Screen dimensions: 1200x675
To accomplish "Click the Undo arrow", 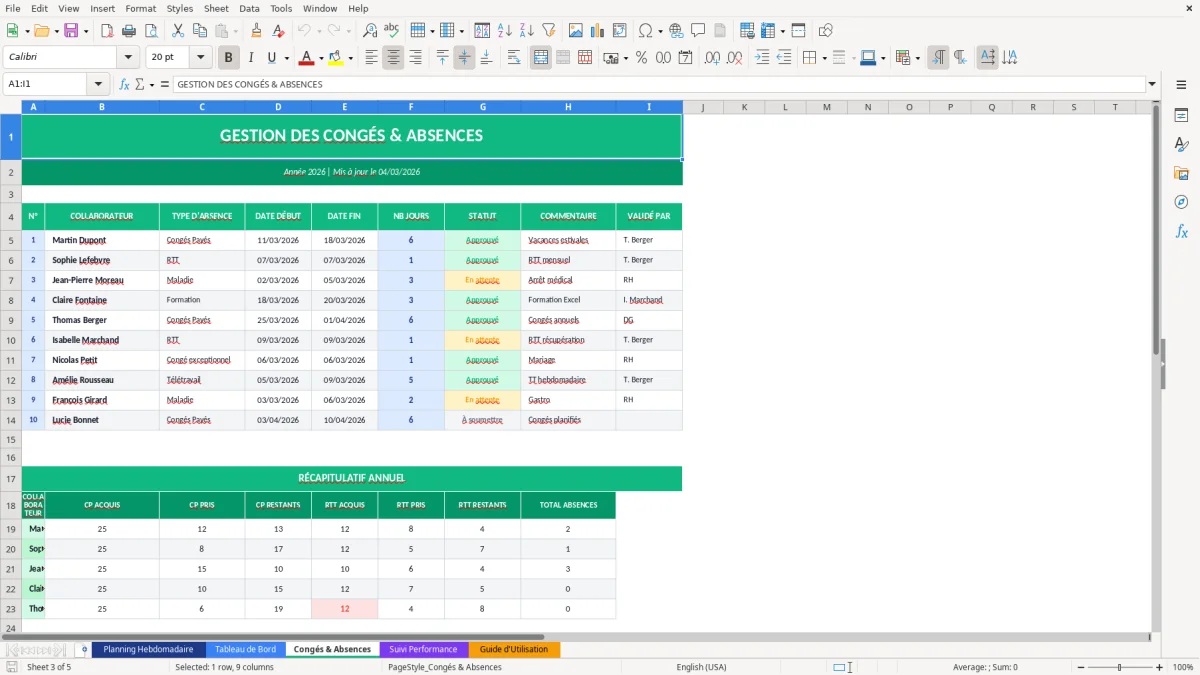I will 304,31.
